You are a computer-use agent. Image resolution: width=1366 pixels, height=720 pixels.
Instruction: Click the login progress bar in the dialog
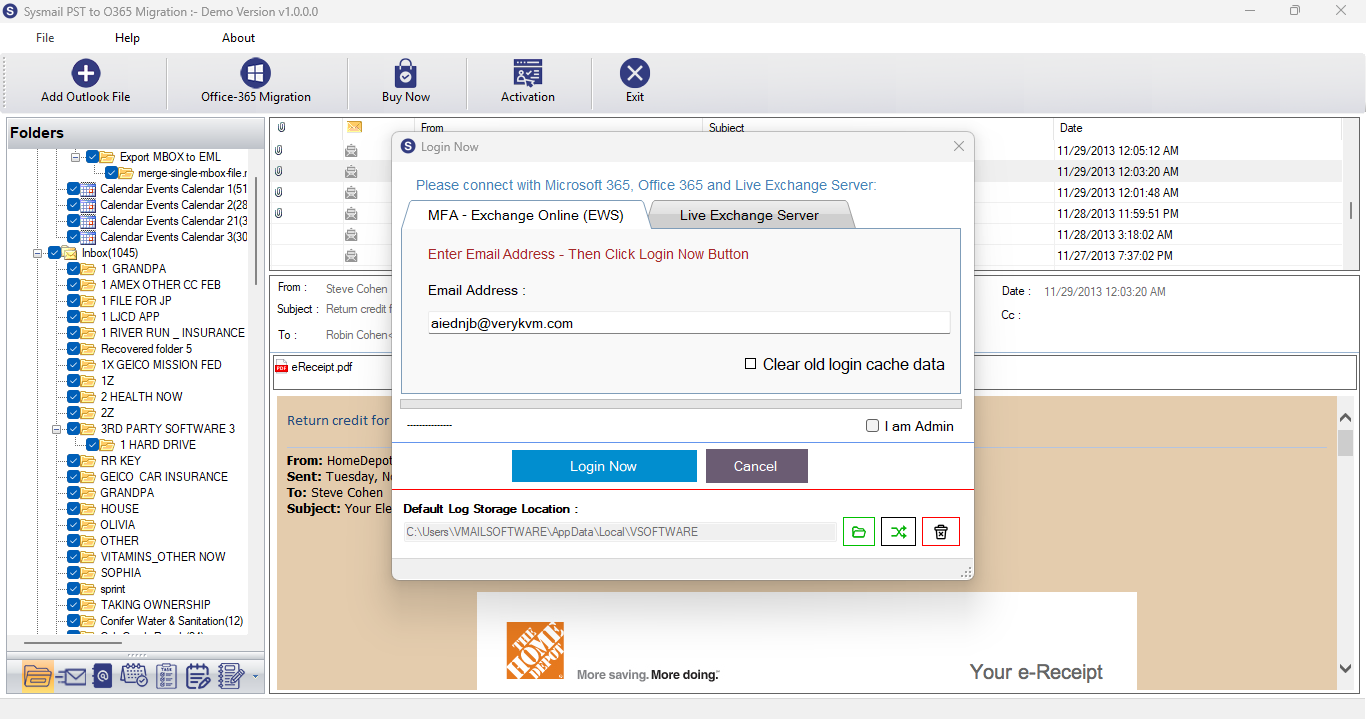[x=681, y=404]
